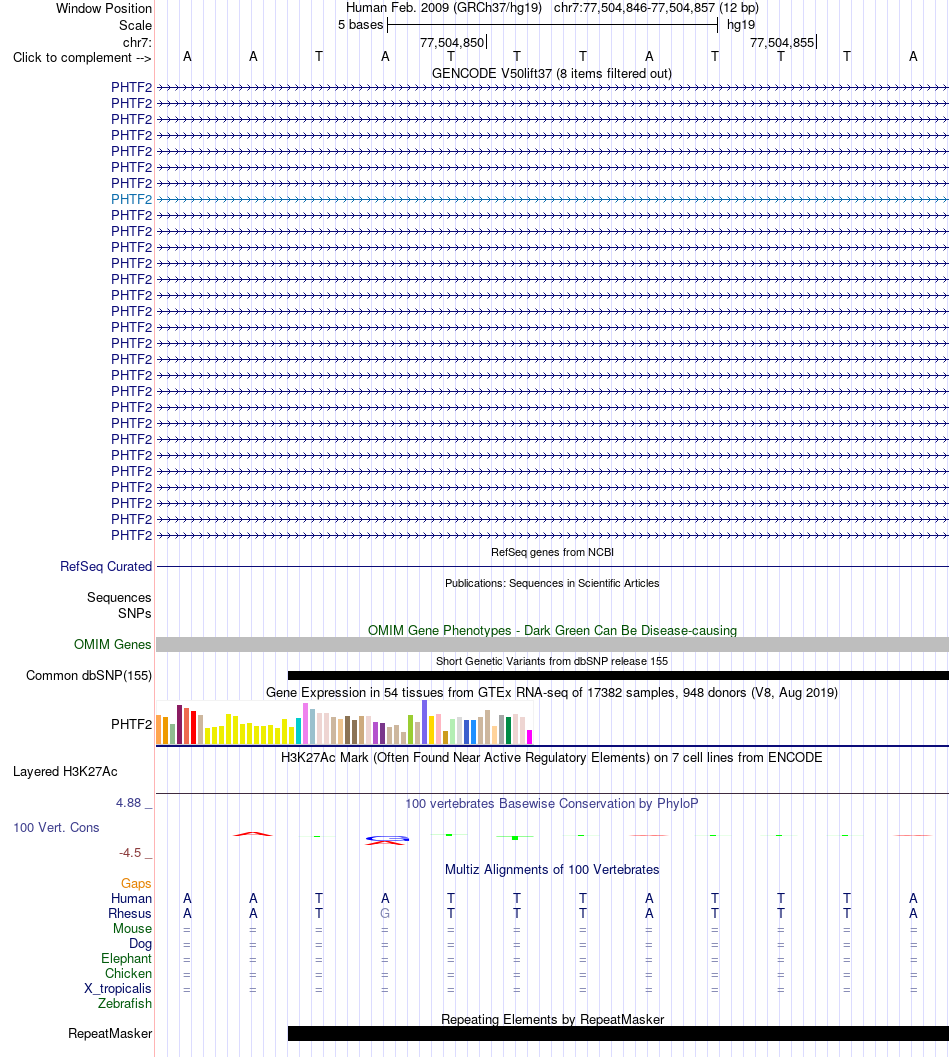Viewport: 950px width, 1057px height.
Task: Click the Zebrafish species label
Action: click(x=125, y=1004)
